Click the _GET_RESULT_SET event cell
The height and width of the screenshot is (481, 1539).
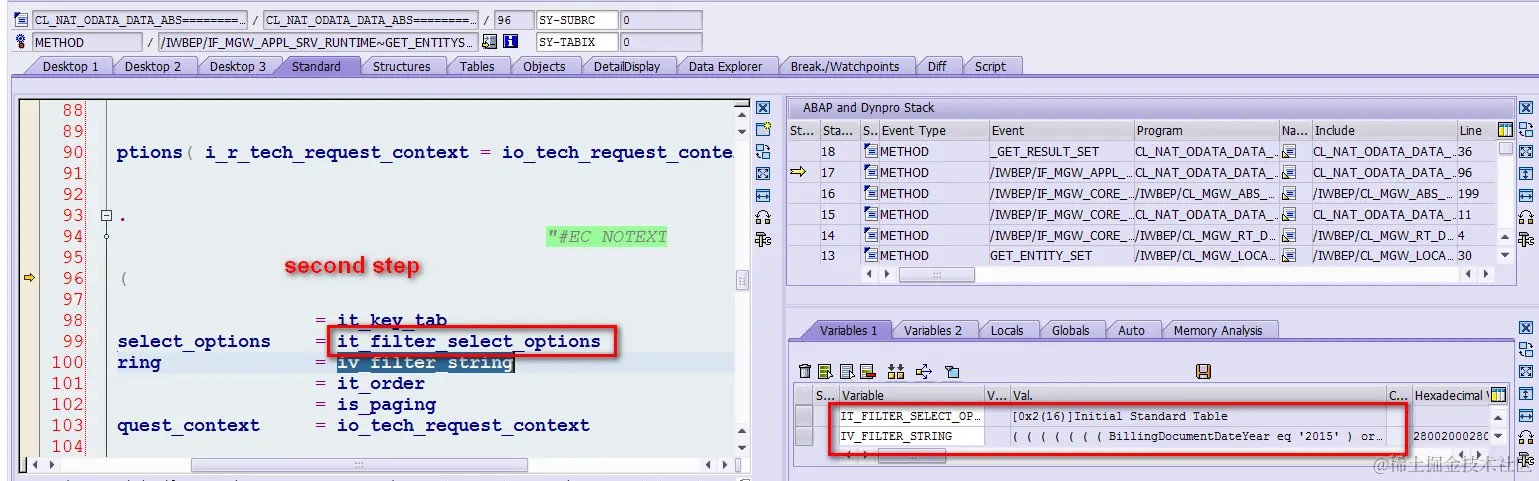1060,151
